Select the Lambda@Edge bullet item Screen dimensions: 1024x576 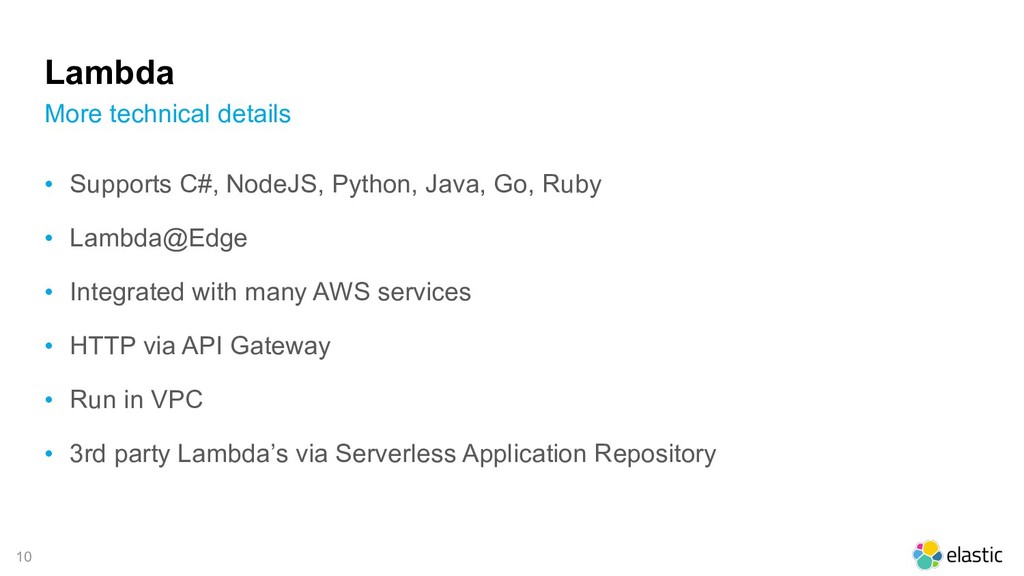158,238
